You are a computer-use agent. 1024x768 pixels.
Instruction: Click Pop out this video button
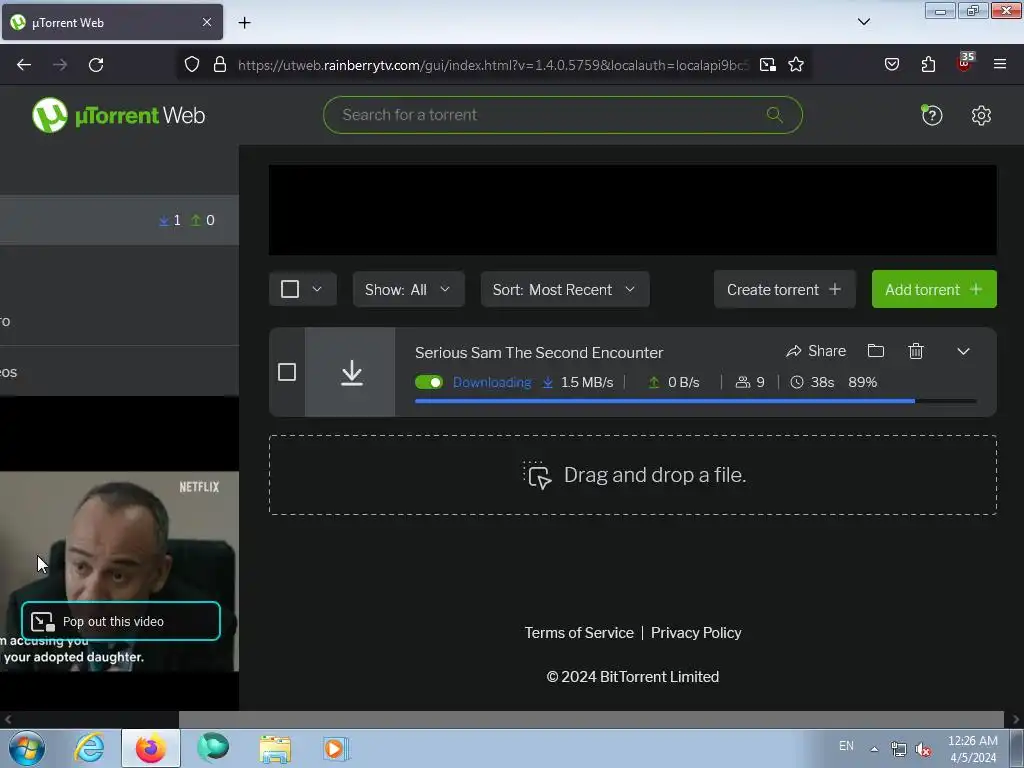(x=121, y=621)
